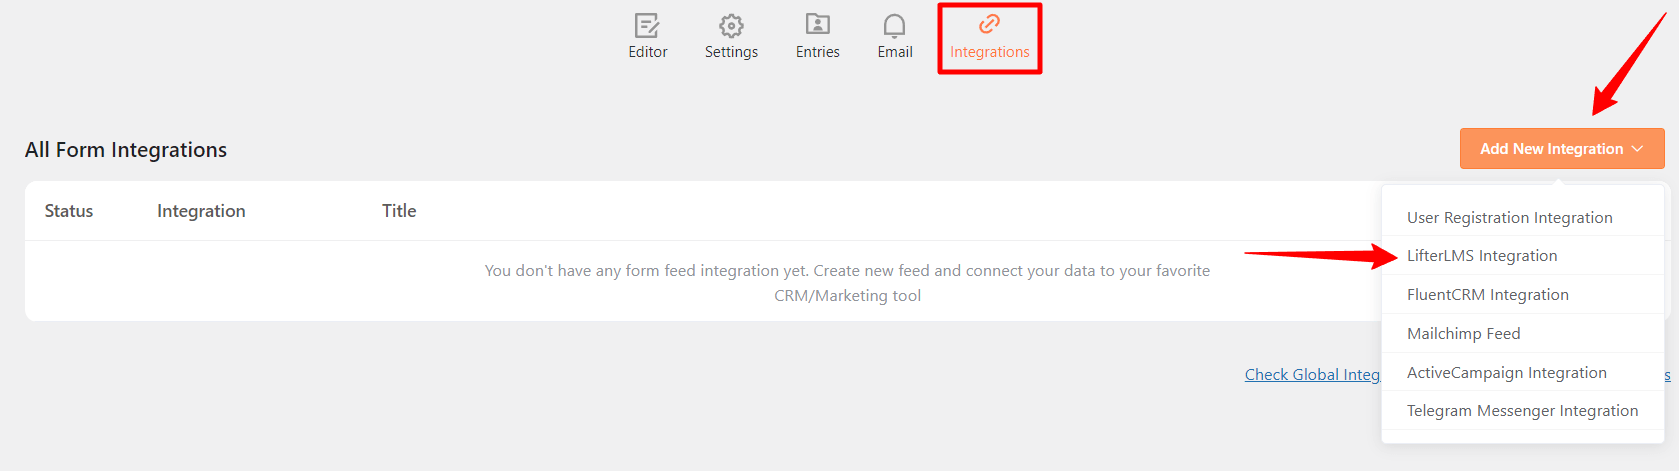Switch to the Entries tab label
Image resolution: width=1679 pixels, height=471 pixels.
pos(818,52)
